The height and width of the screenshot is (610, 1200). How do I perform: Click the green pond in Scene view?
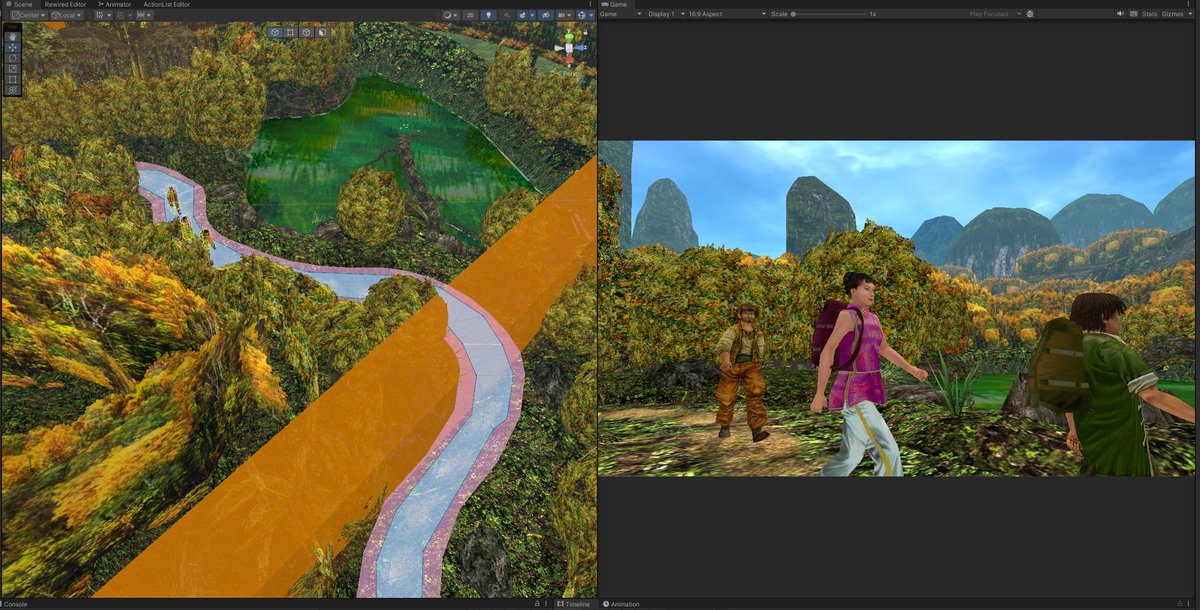[x=385, y=150]
